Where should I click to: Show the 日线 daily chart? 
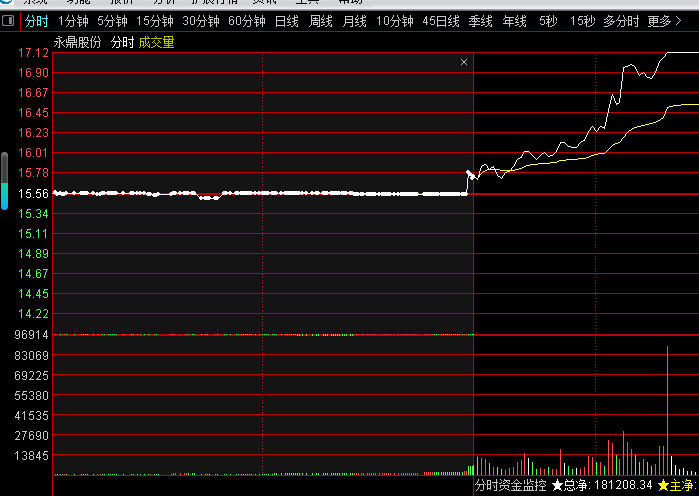(x=286, y=20)
